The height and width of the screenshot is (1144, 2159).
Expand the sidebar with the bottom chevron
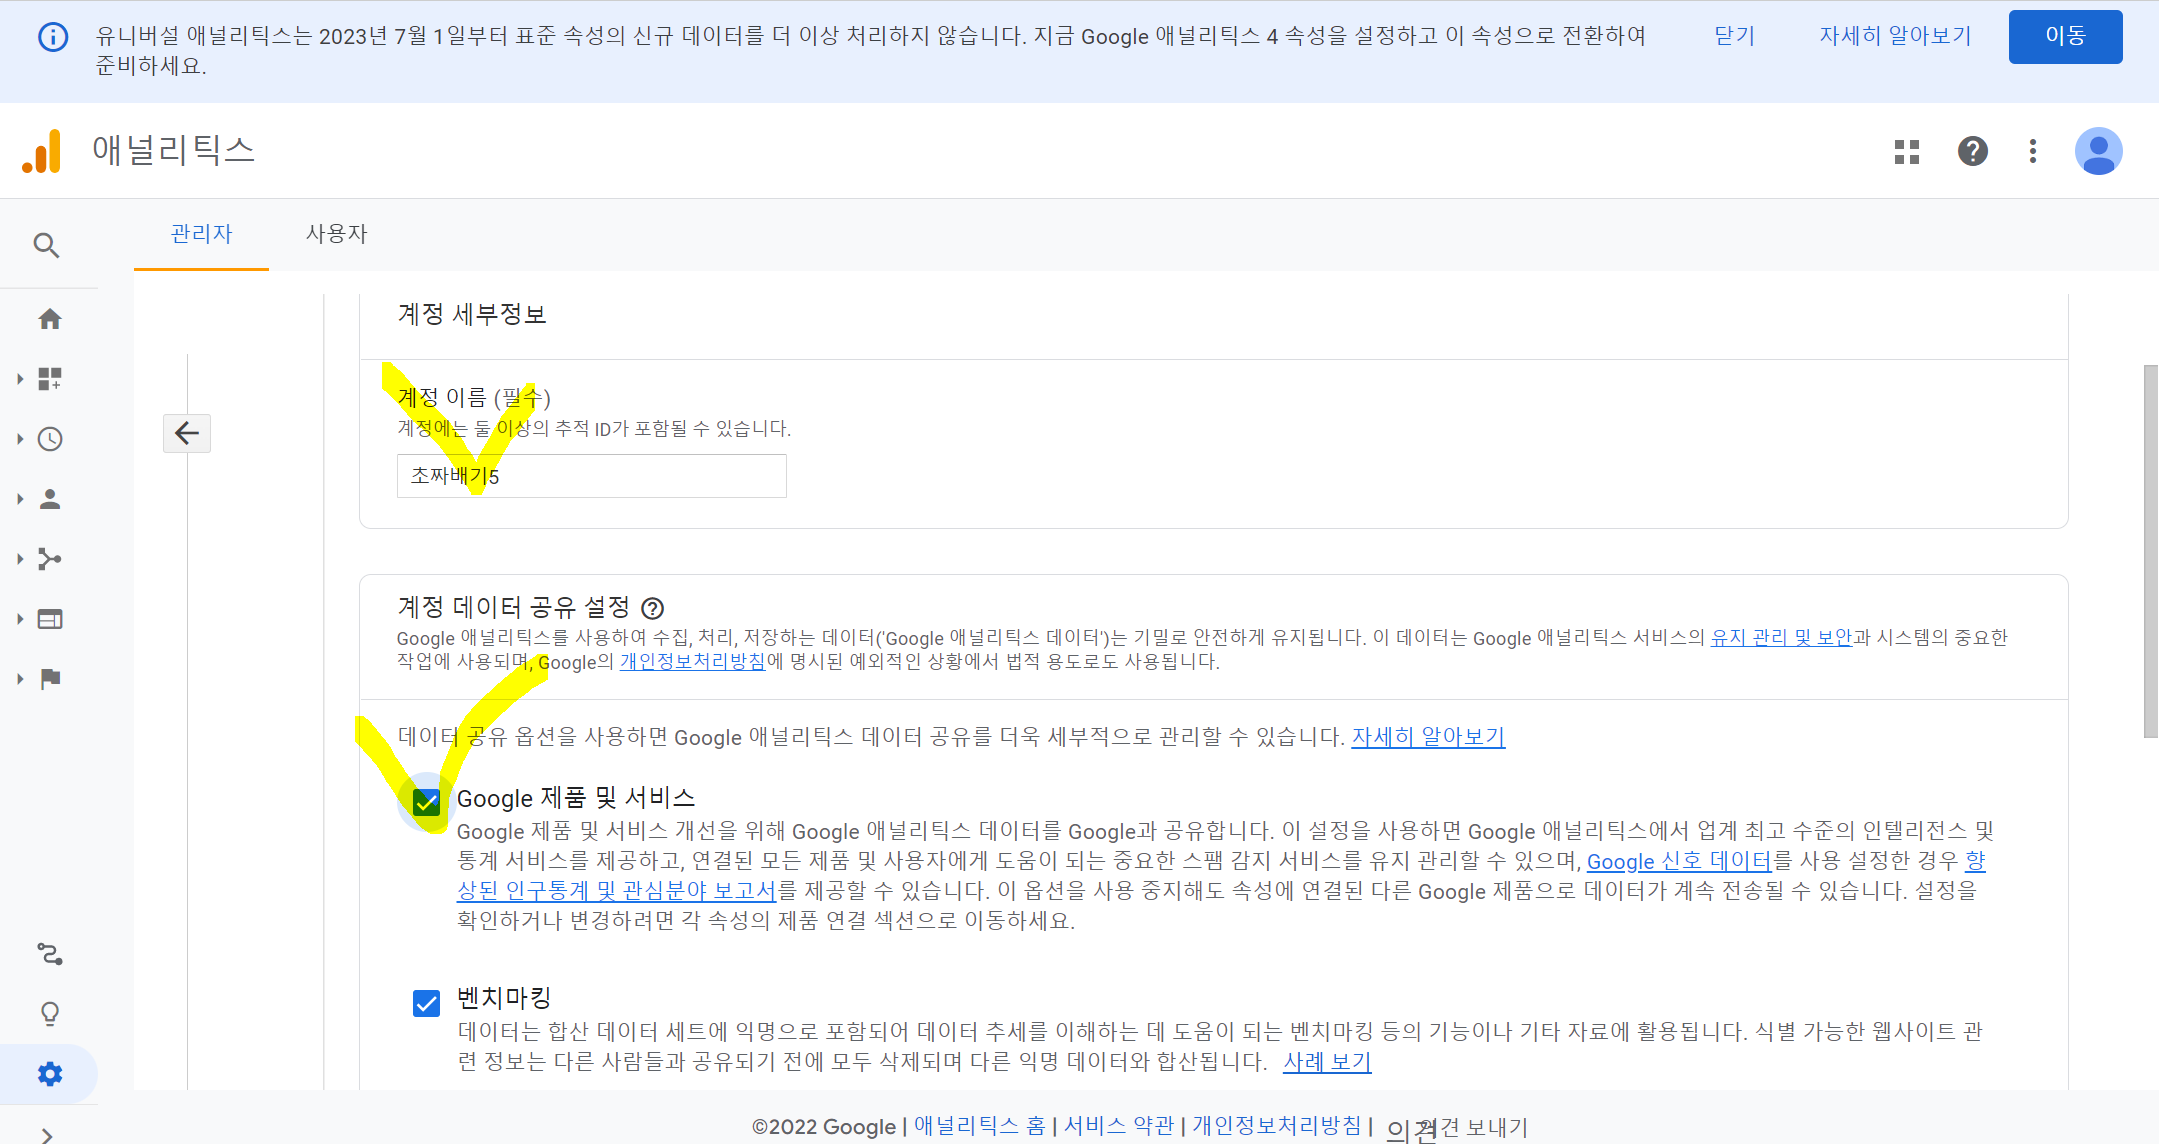tap(47, 1134)
